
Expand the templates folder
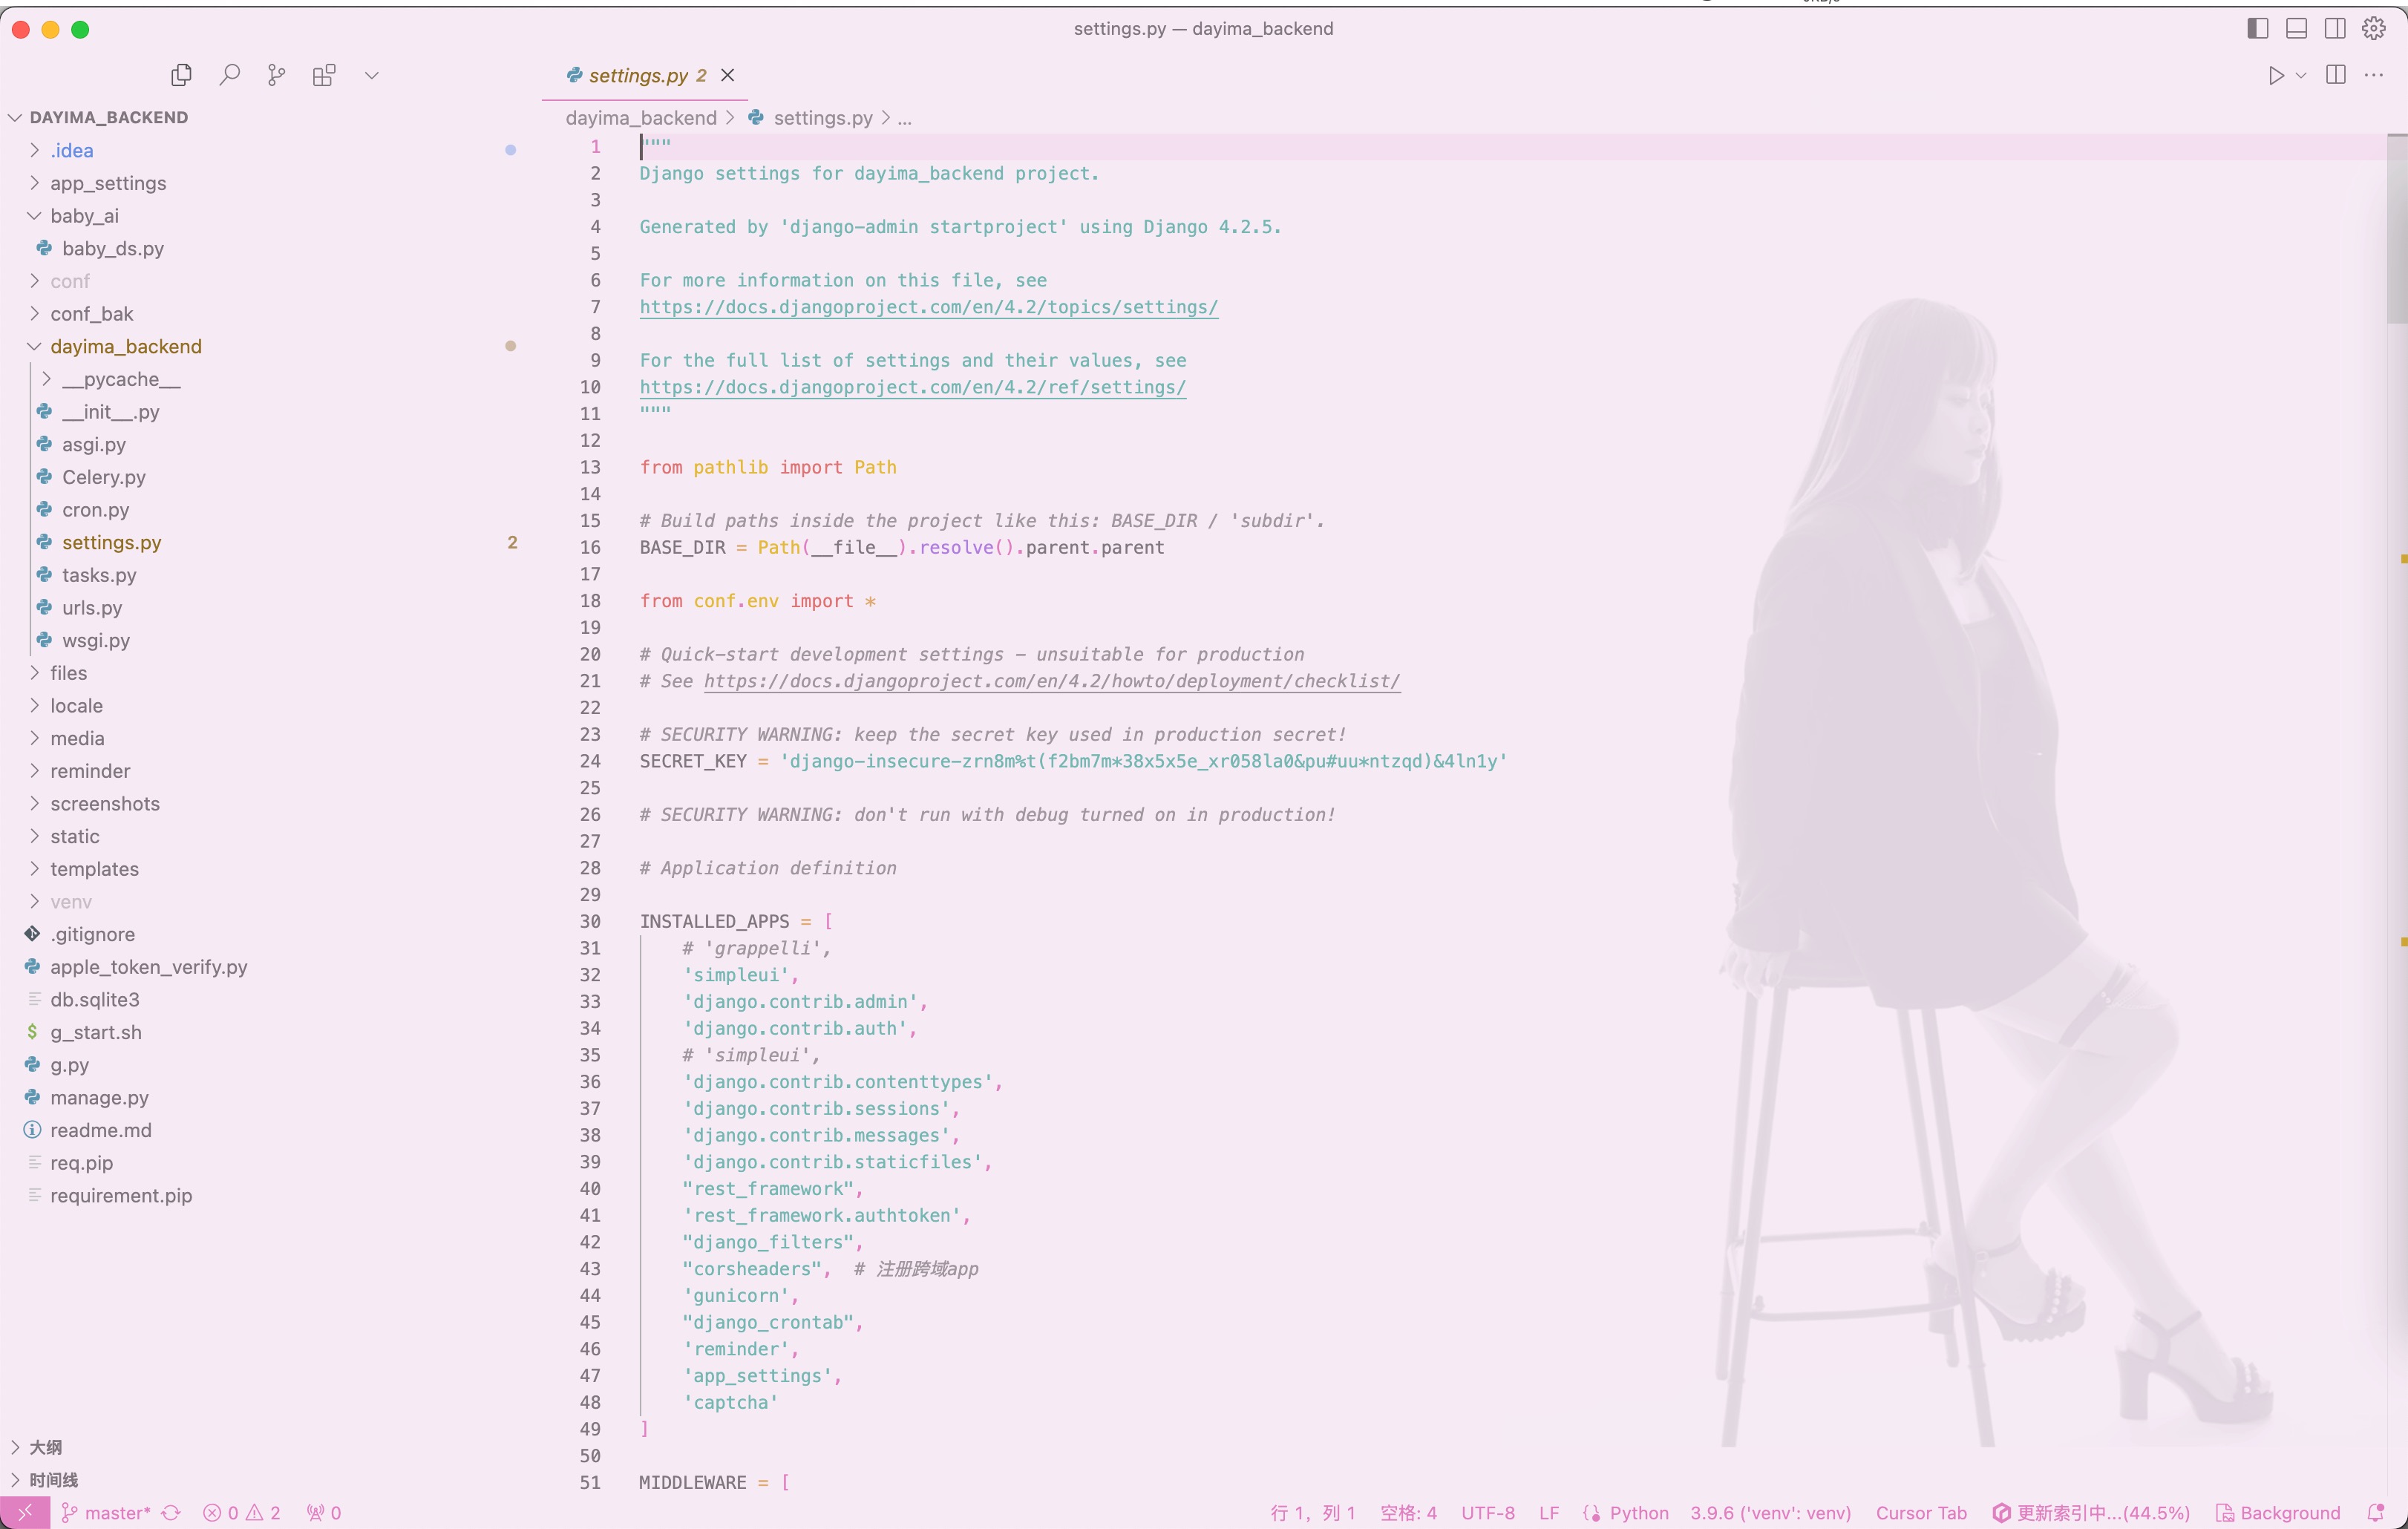94,868
